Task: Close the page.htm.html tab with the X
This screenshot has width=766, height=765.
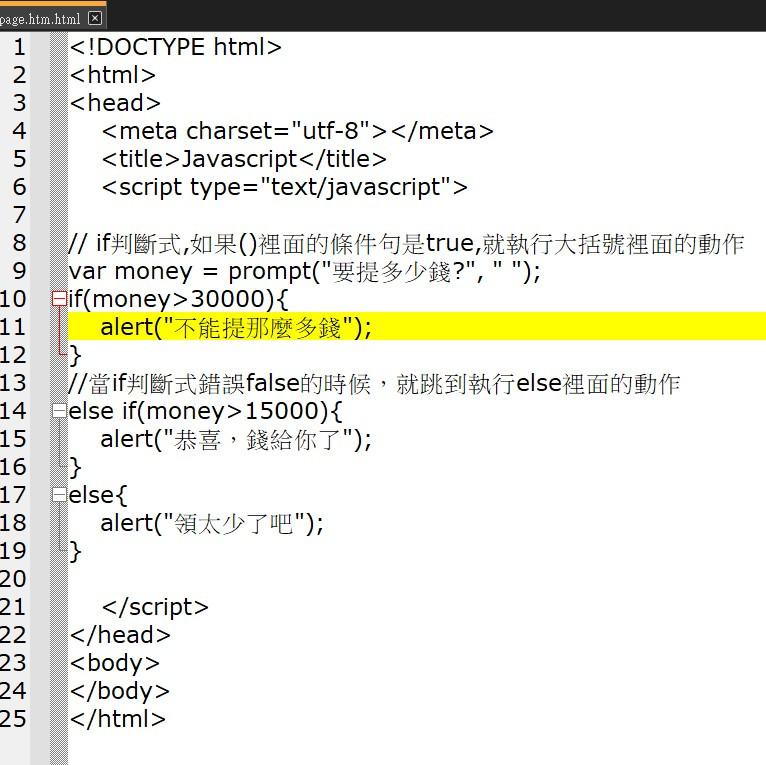Action: pos(95,19)
